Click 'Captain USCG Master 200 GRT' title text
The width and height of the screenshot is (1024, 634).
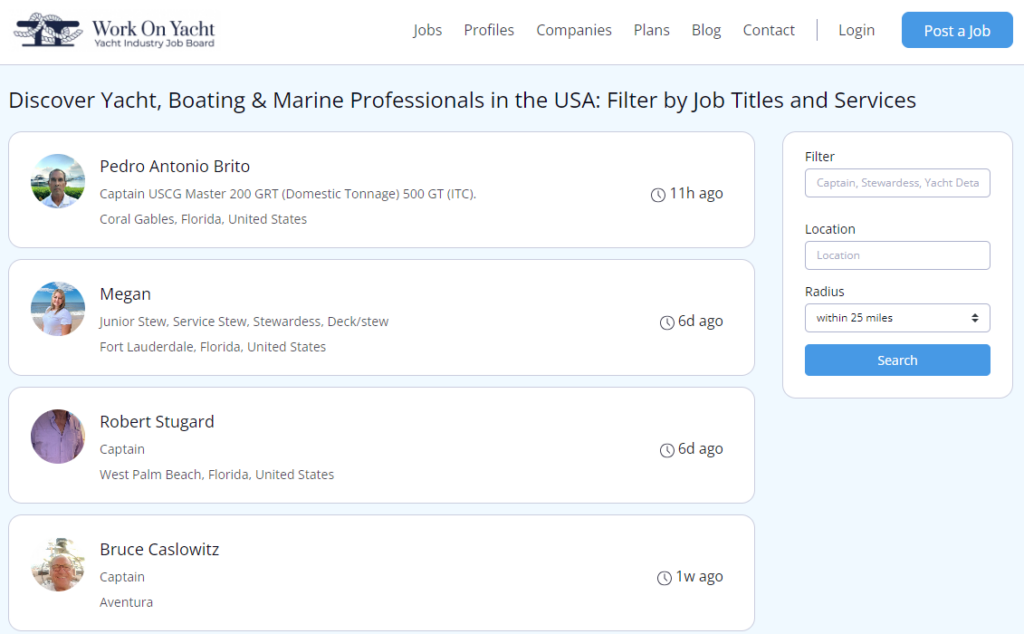288,194
